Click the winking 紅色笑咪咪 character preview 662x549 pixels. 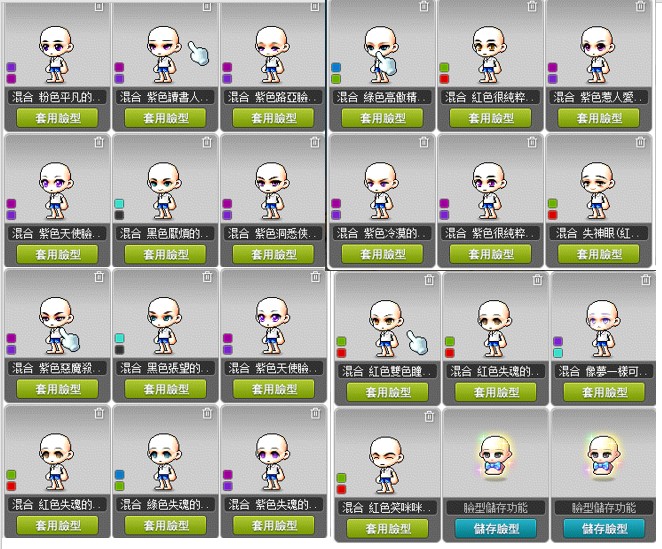[386, 465]
